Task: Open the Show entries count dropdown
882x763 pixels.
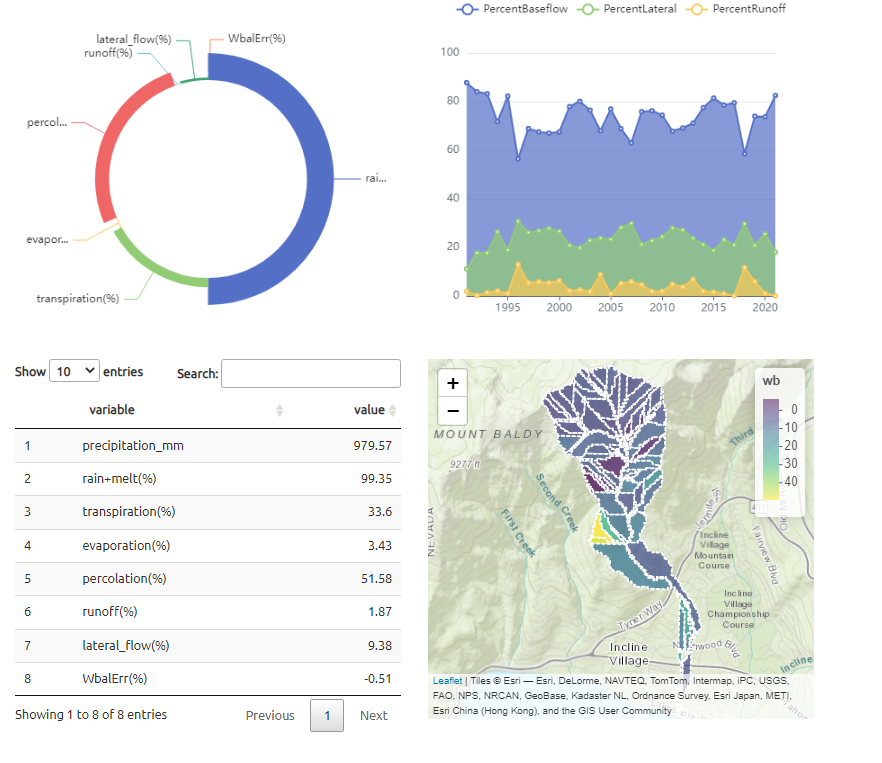Action: pos(74,371)
